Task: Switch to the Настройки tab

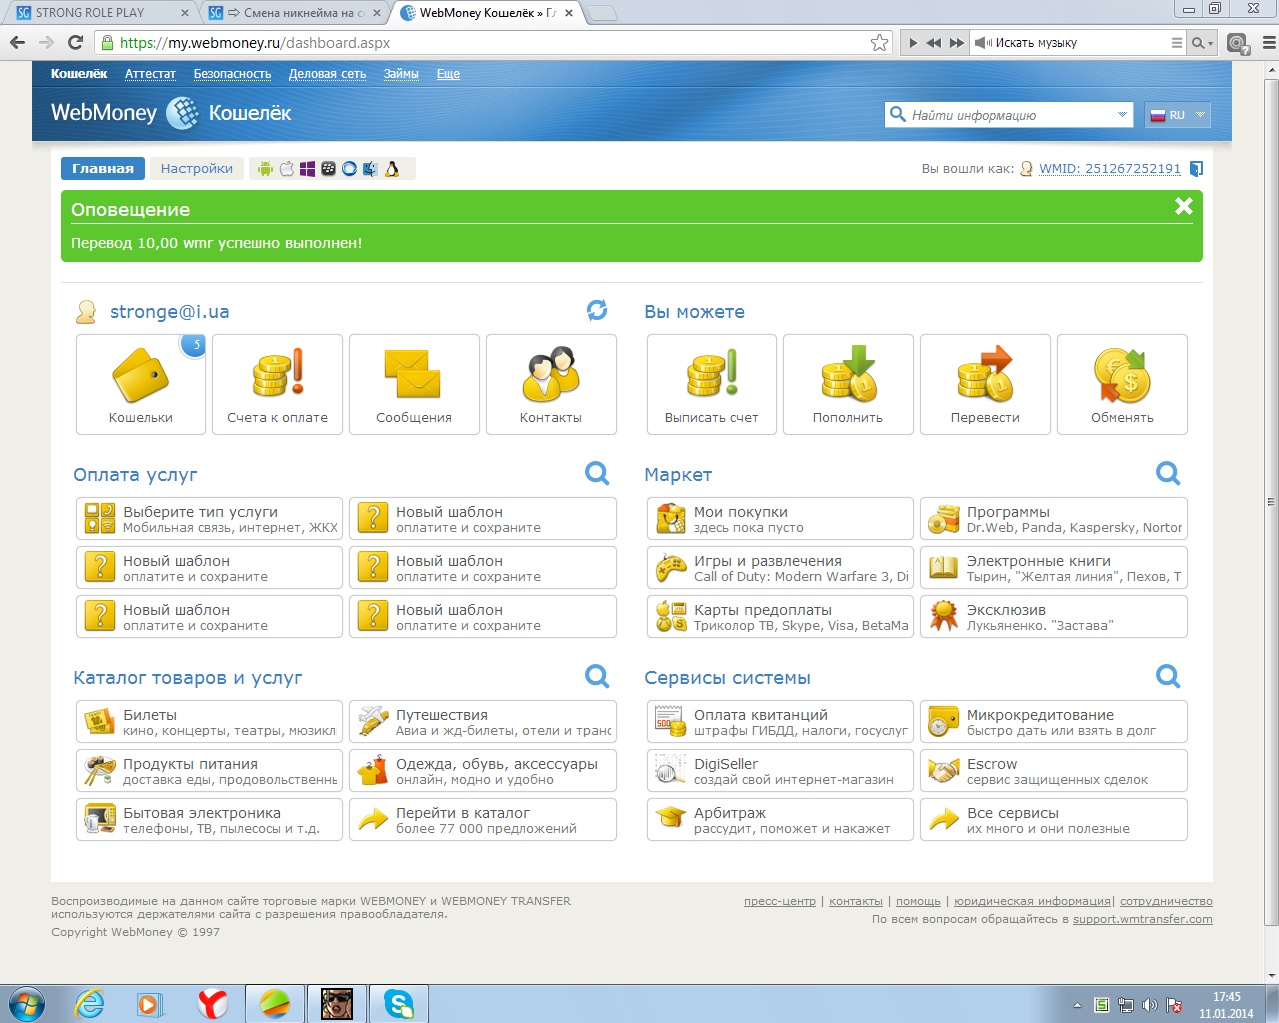Action: click(197, 168)
